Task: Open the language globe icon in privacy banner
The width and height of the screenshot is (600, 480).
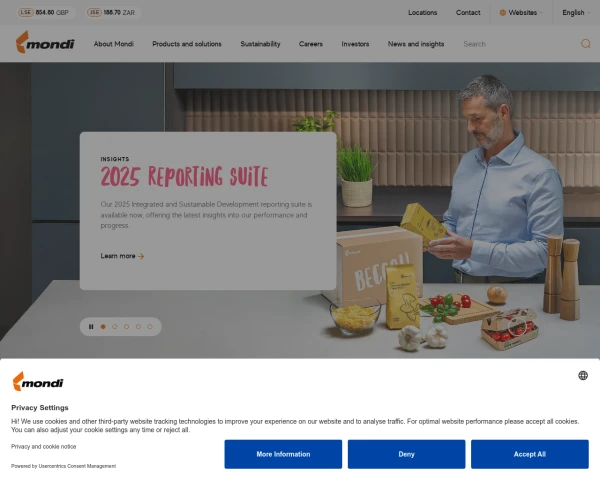Action: 583,376
